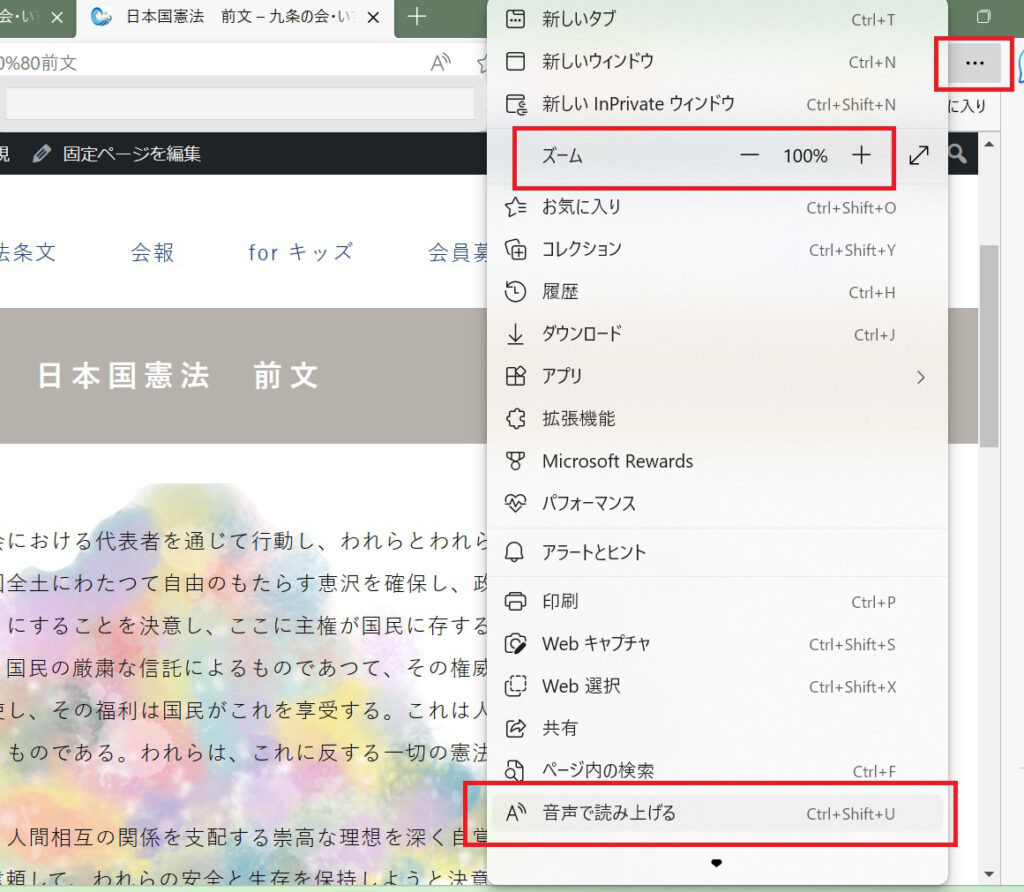The image size is (1024, 892).
Task: Click the Web select icon
Action: point(515,686)
